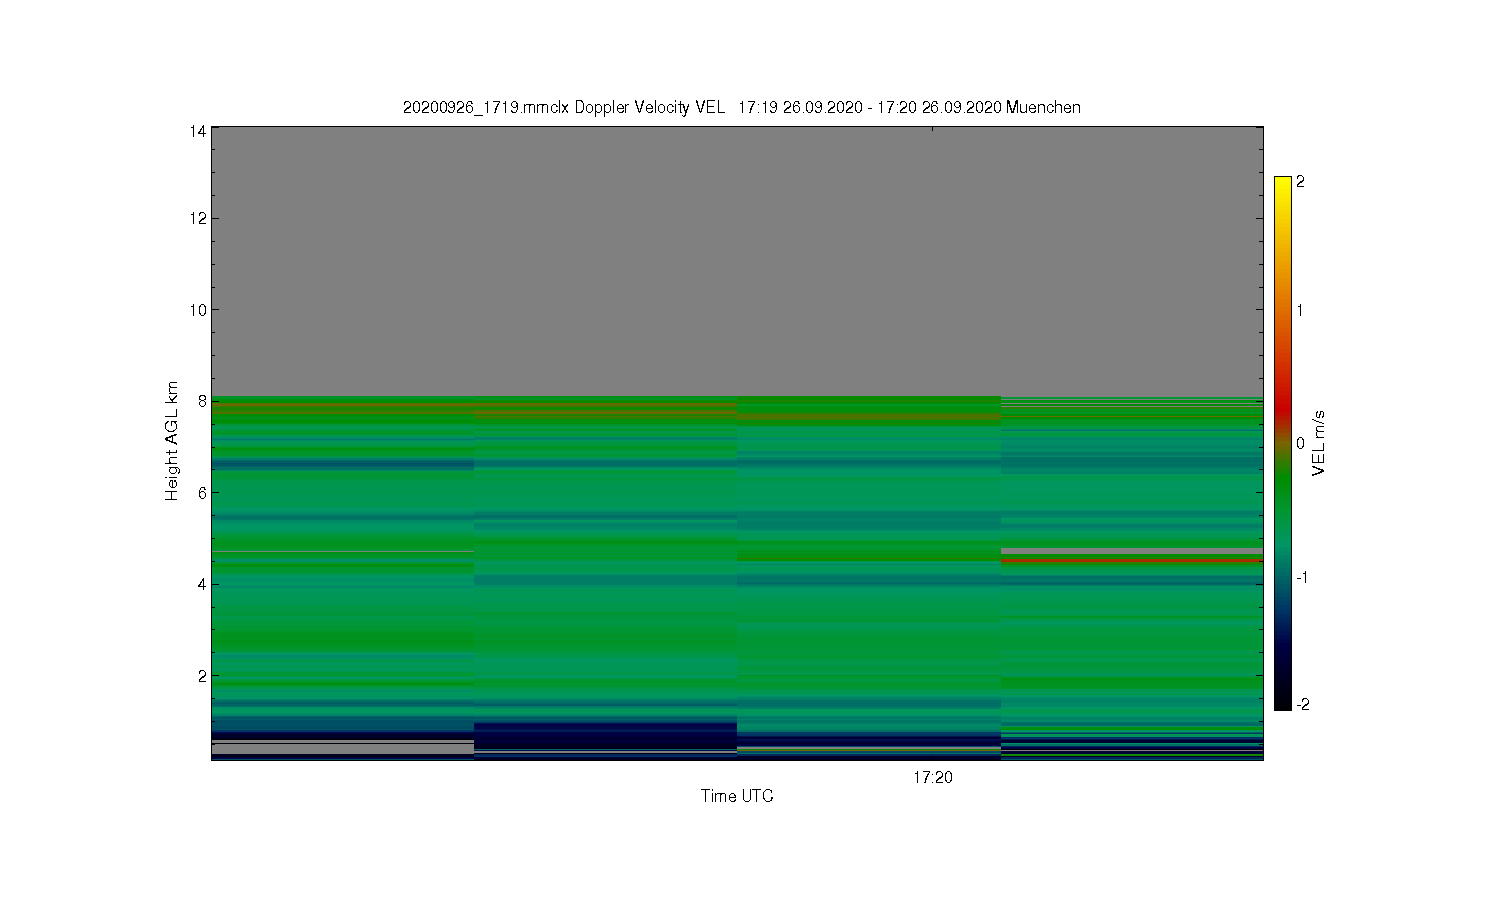Screen dimensions: 1500x900
Task: Click the 8 height tick label
Action: point(202,401)
